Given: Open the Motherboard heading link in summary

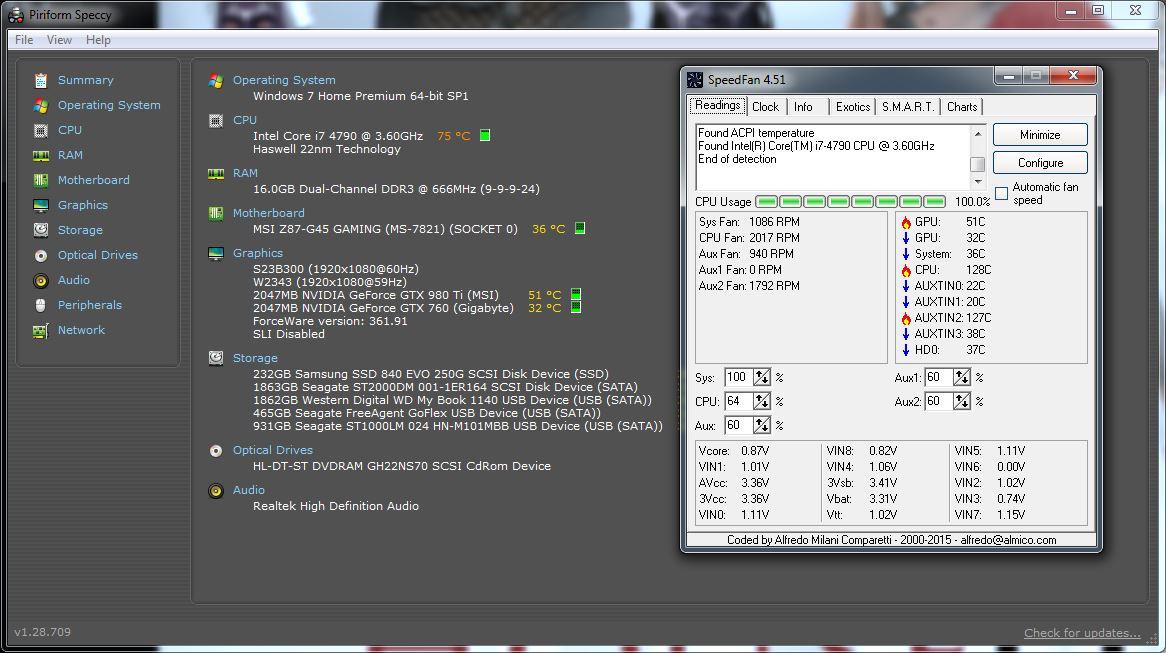Looking at the screenshot, I should (x=268, y=213).
